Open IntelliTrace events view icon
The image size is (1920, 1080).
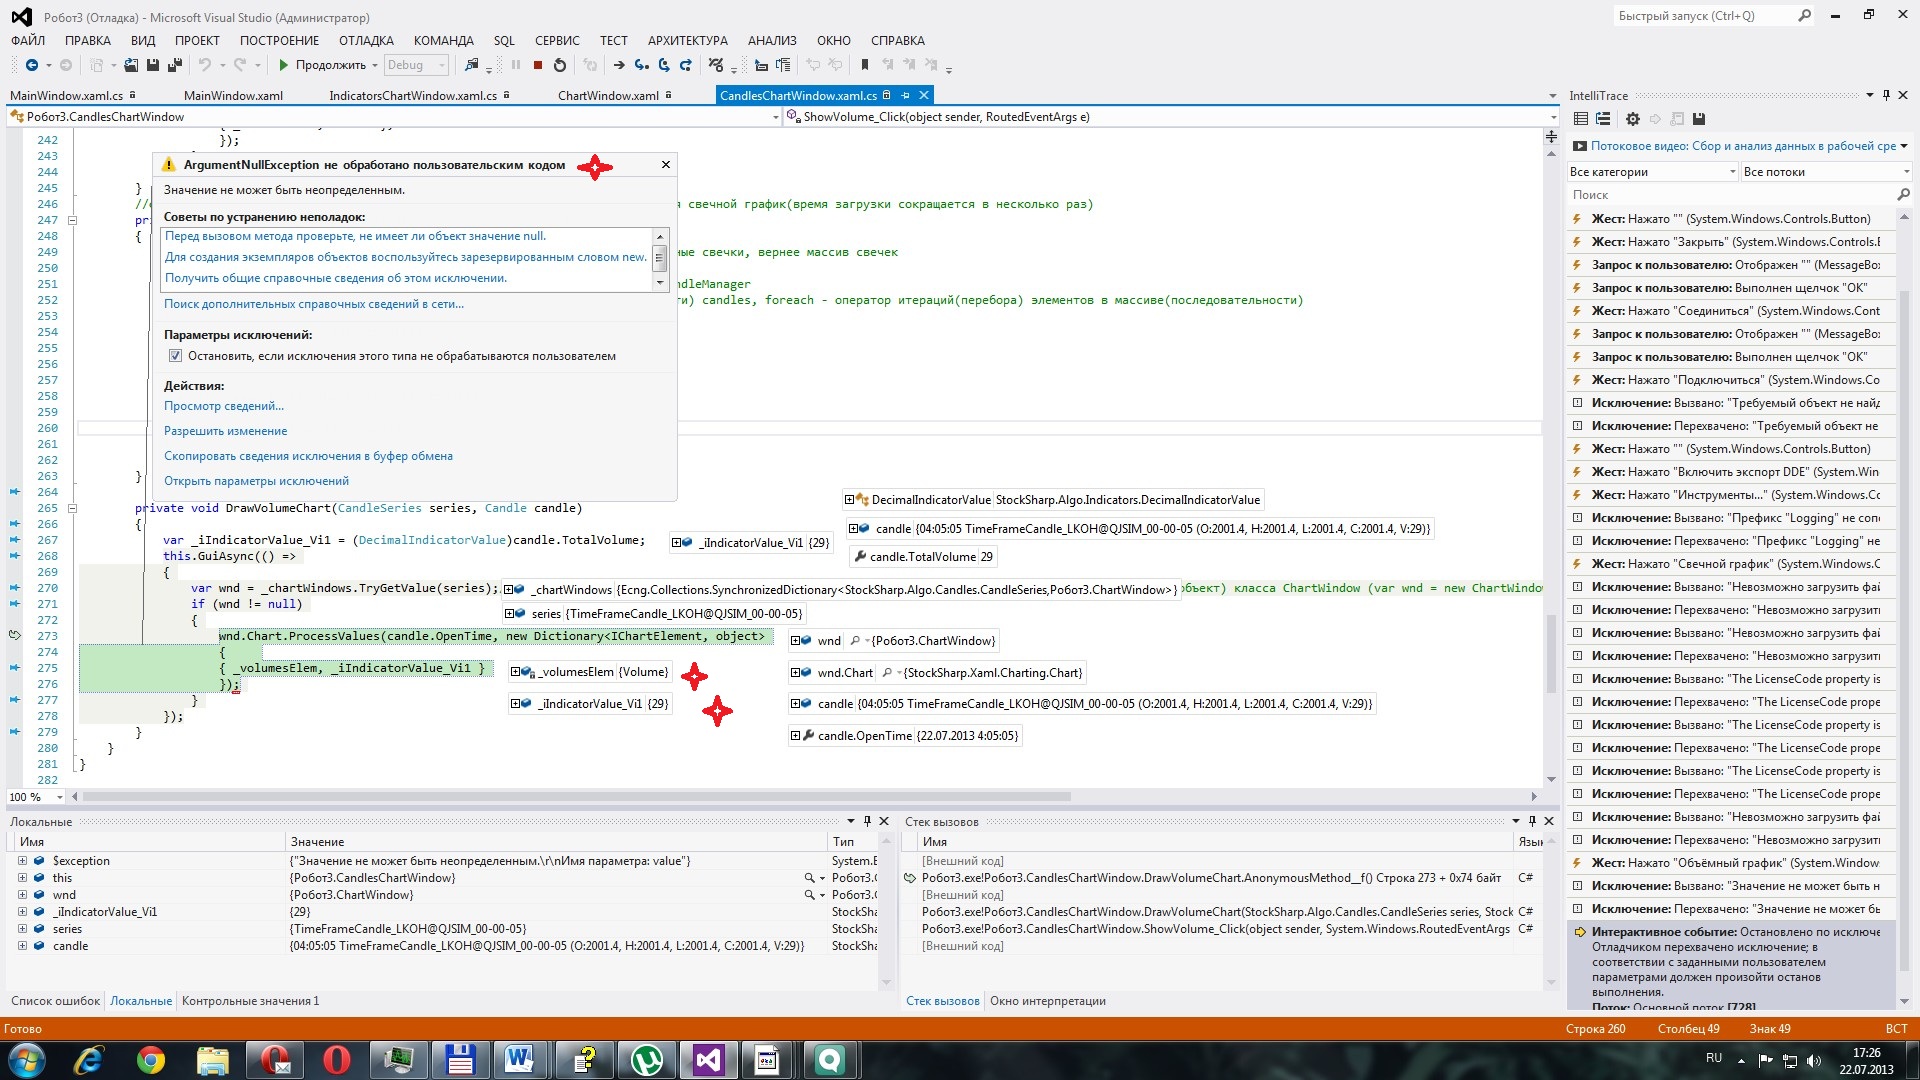coord(1581,119)
